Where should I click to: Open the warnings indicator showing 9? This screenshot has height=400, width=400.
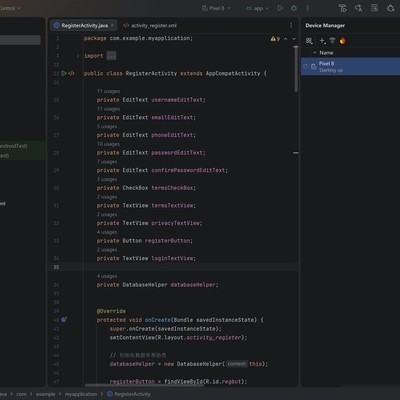tap(275, 39)
